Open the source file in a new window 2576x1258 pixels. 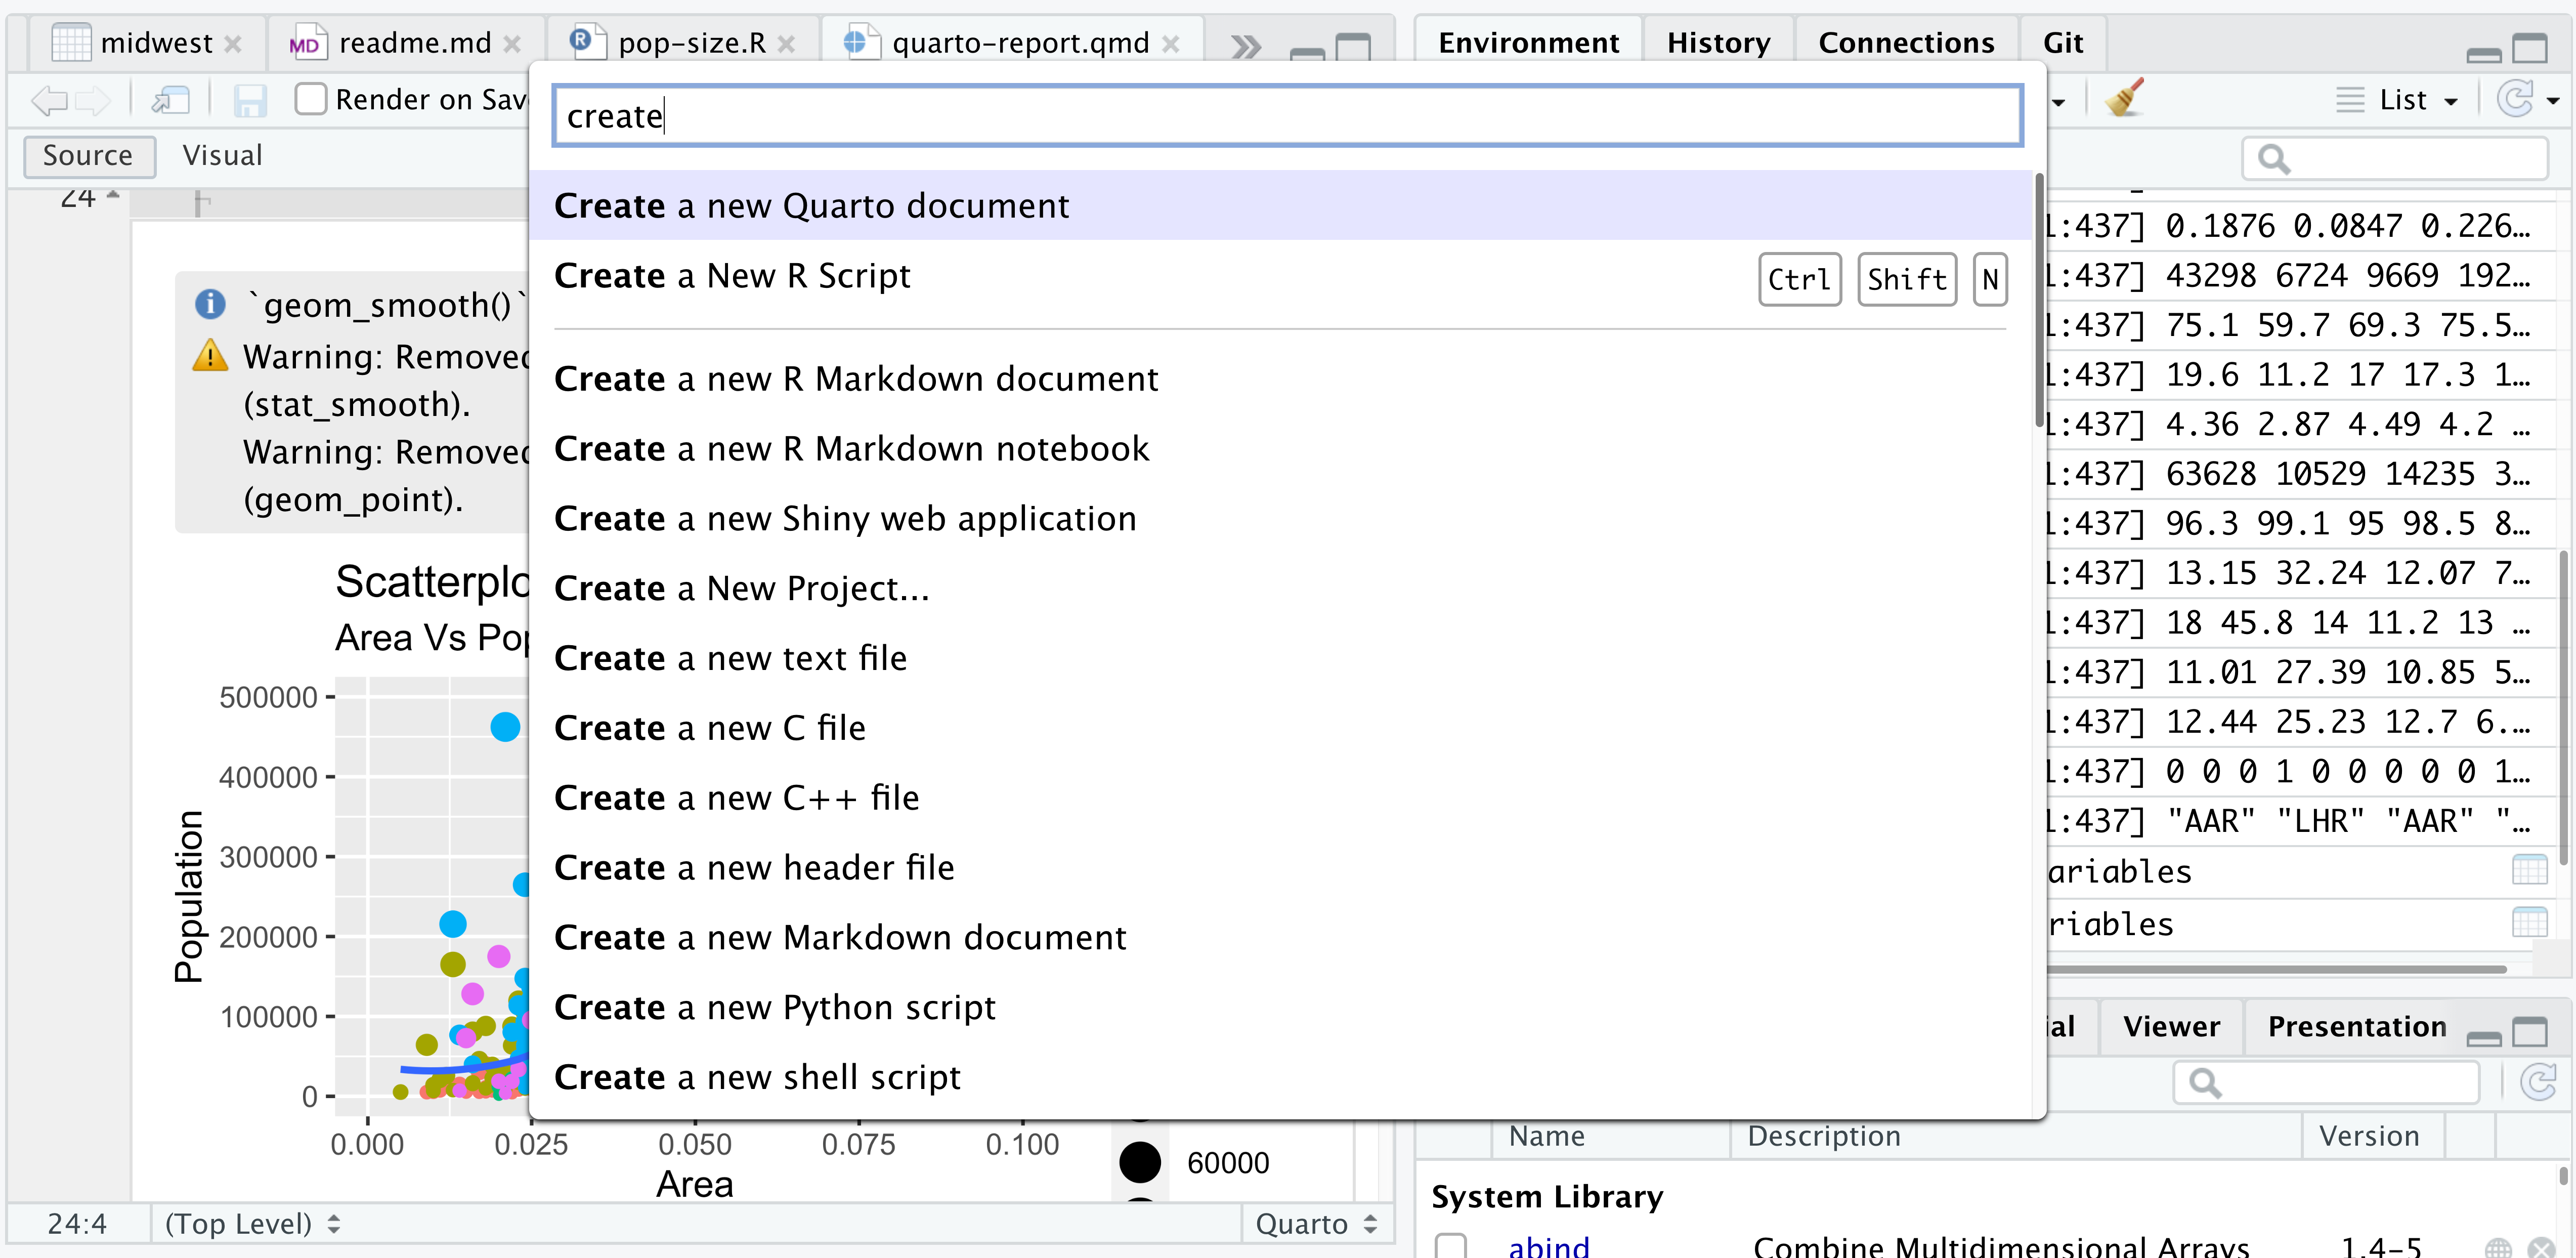point(170,100)
